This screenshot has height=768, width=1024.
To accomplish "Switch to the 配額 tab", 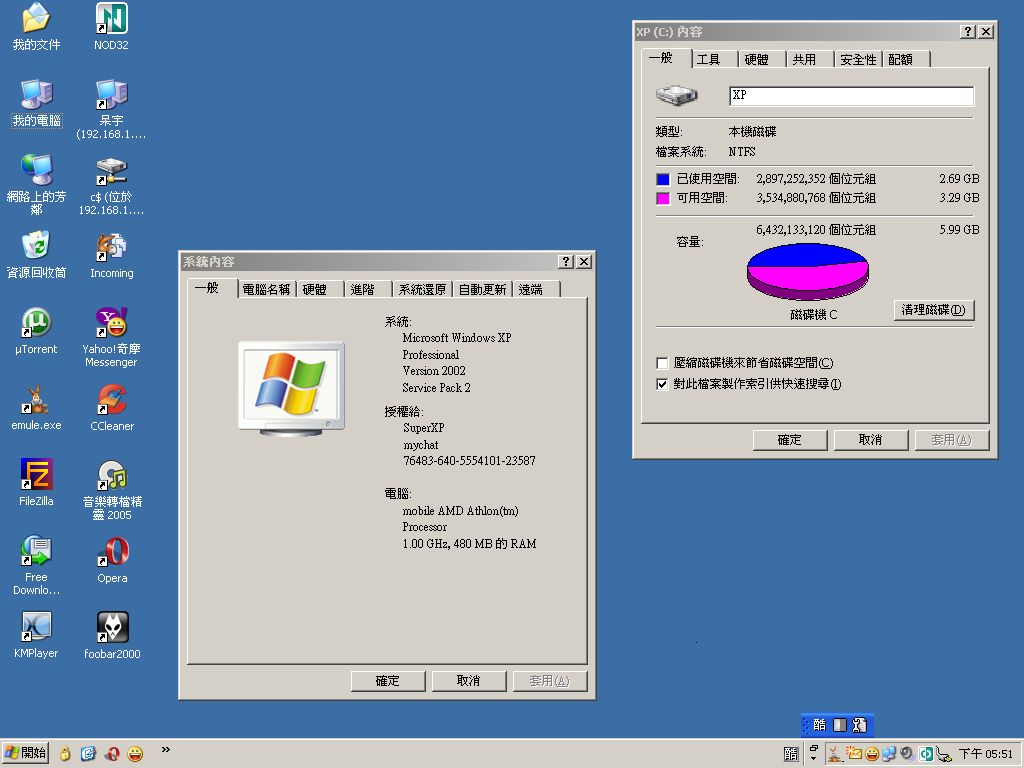I will pyautogui.click(x=901, y=59).
